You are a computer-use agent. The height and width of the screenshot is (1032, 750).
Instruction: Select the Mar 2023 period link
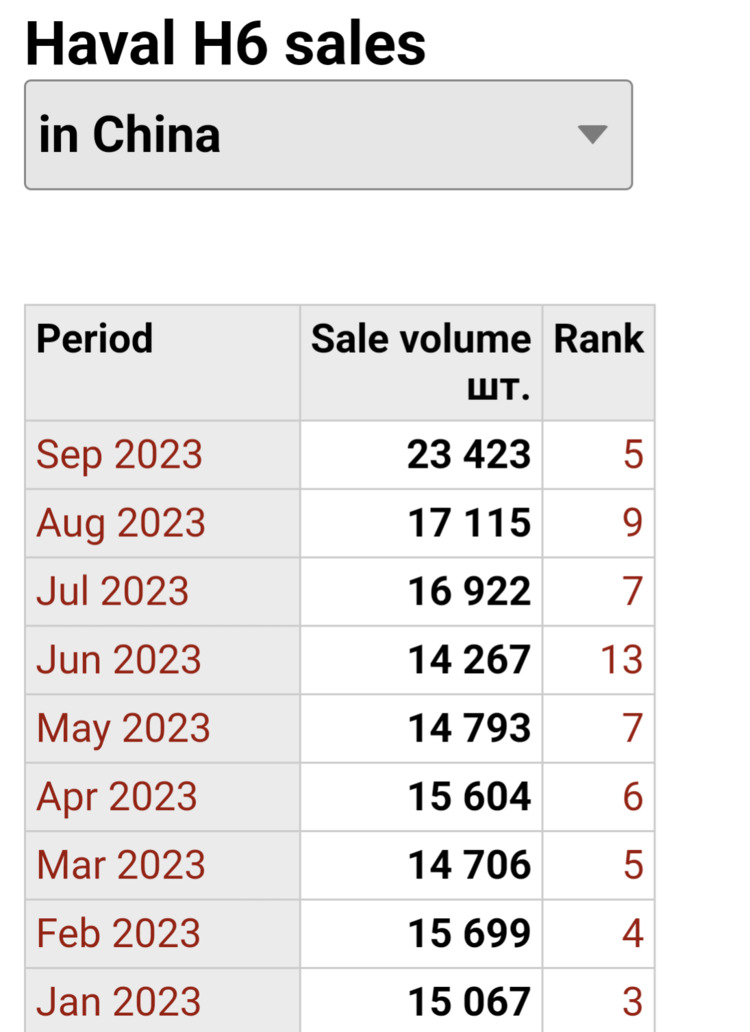point(121,865)
